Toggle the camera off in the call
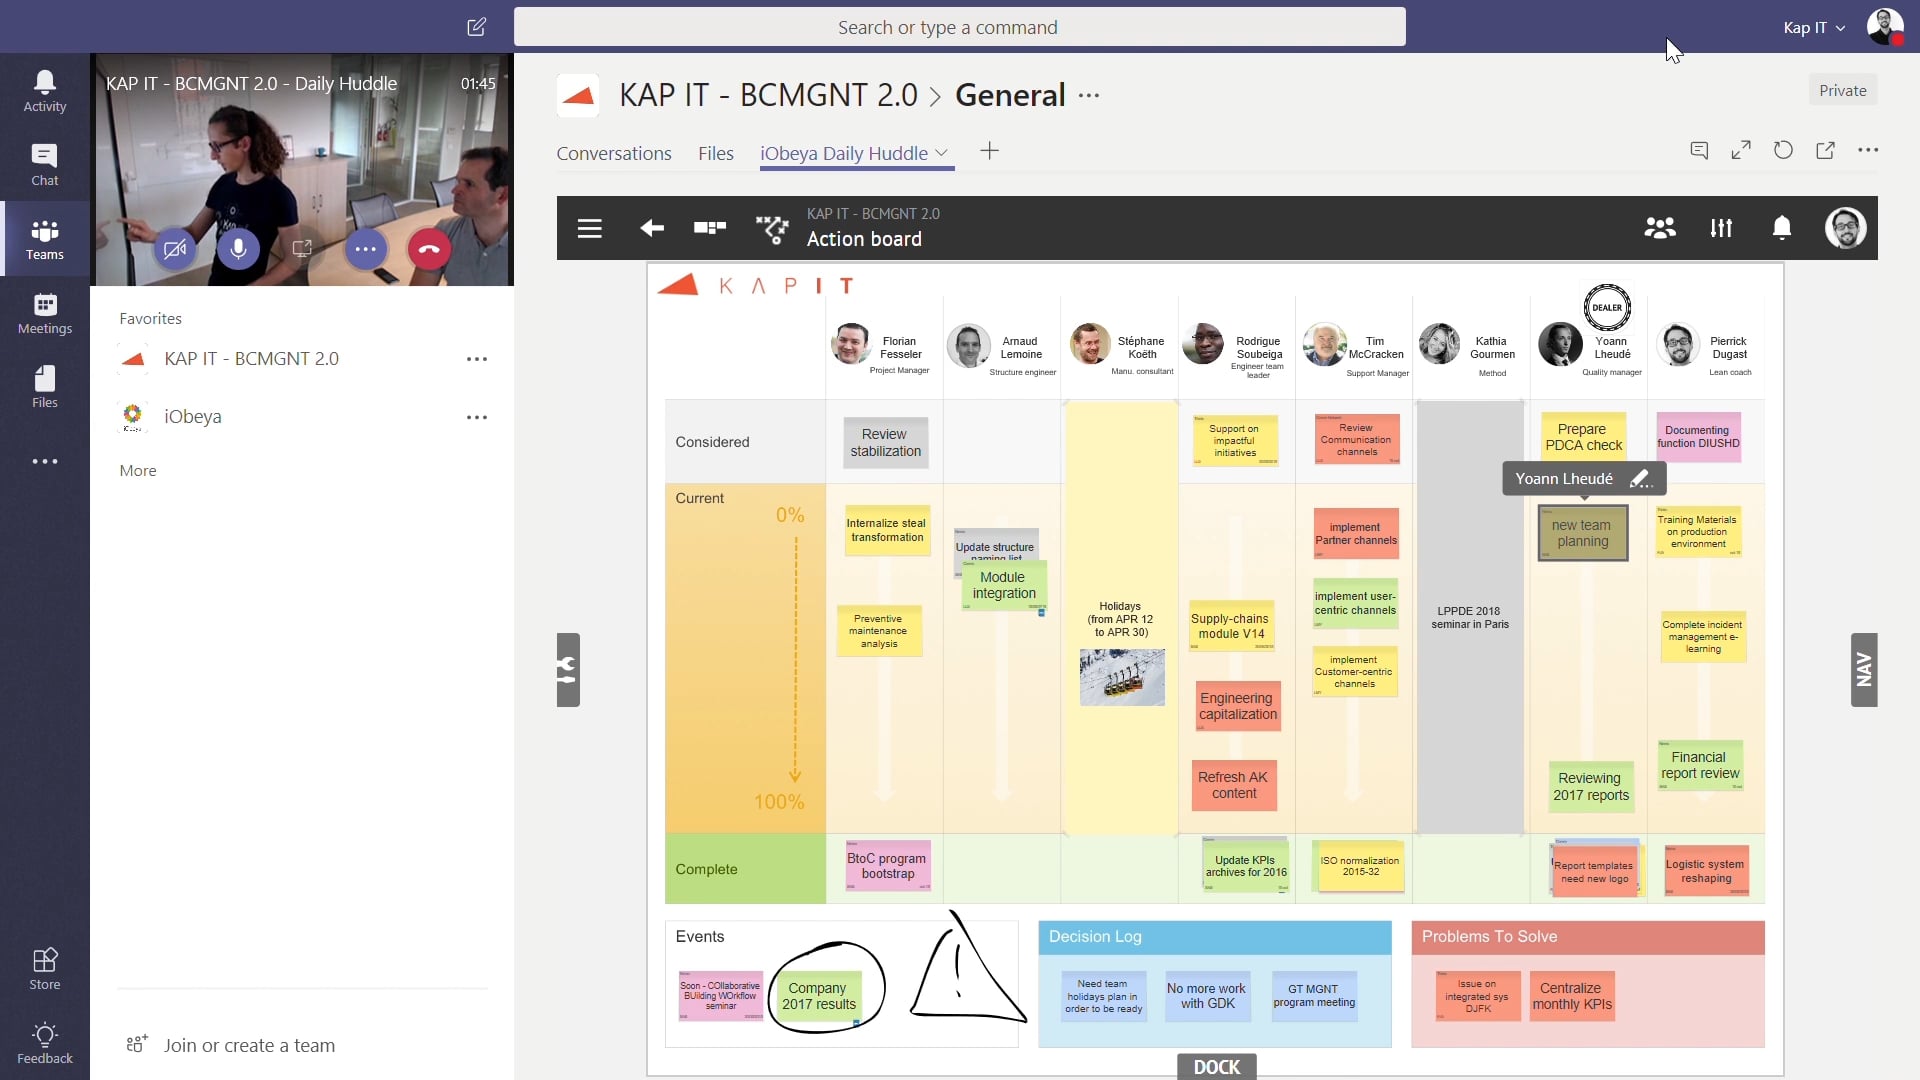 (x=174, y=249)
